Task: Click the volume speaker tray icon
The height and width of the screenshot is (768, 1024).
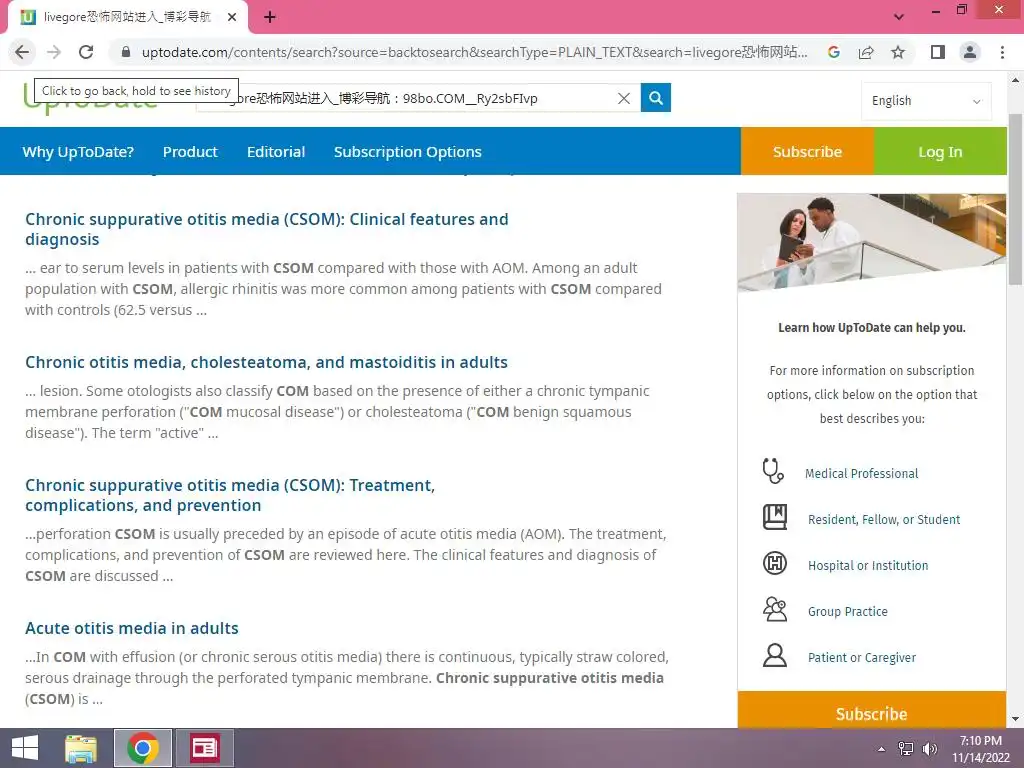Action: coord(929,749)
